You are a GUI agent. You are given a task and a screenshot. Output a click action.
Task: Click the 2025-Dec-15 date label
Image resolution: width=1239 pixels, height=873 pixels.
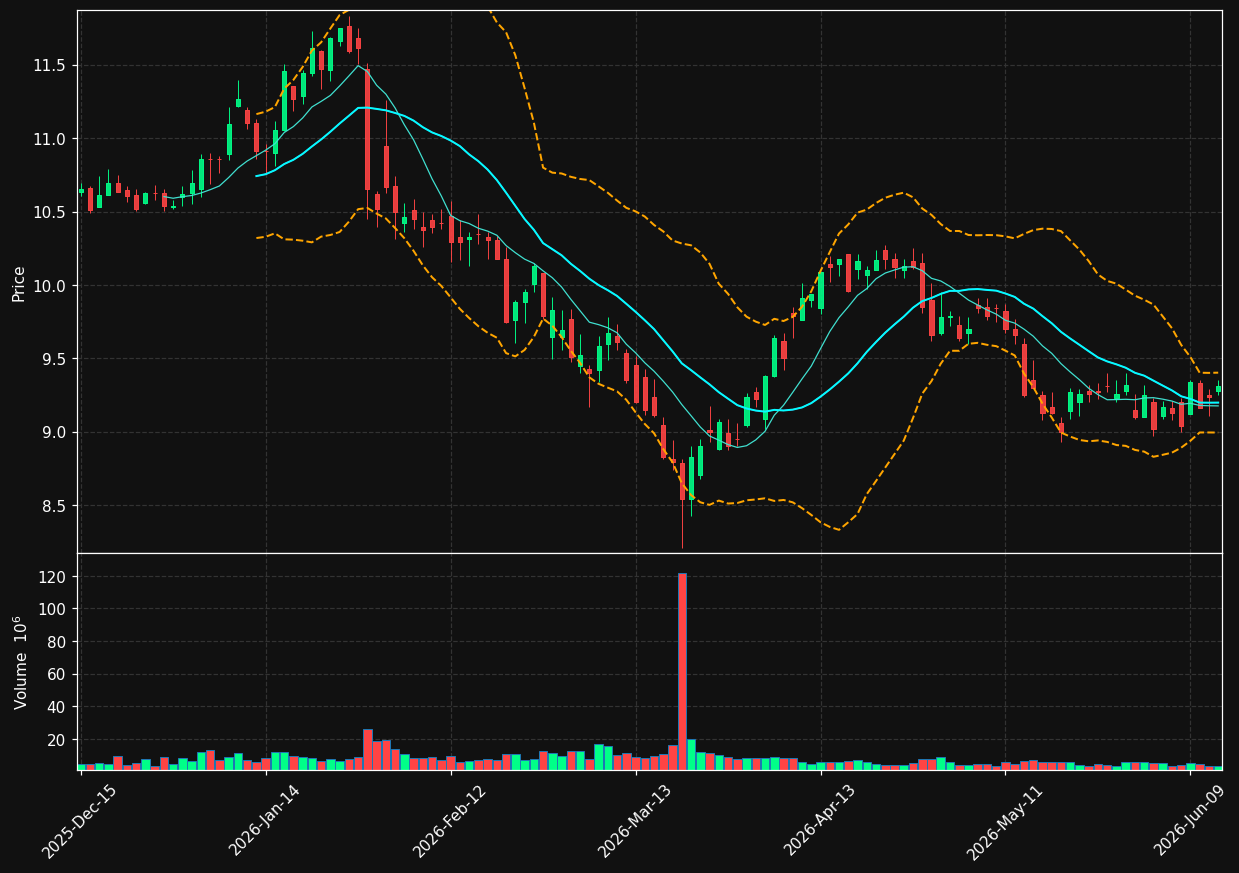tap(79, 821)
